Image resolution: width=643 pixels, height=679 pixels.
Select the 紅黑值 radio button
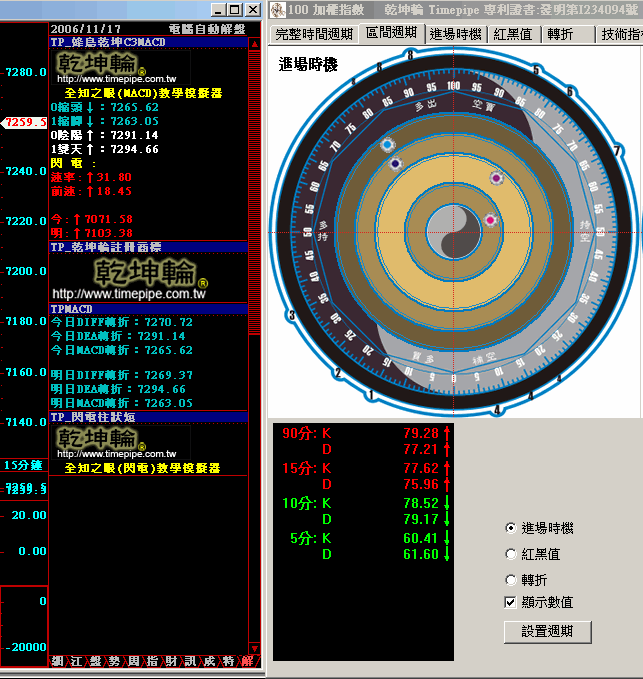512,554
